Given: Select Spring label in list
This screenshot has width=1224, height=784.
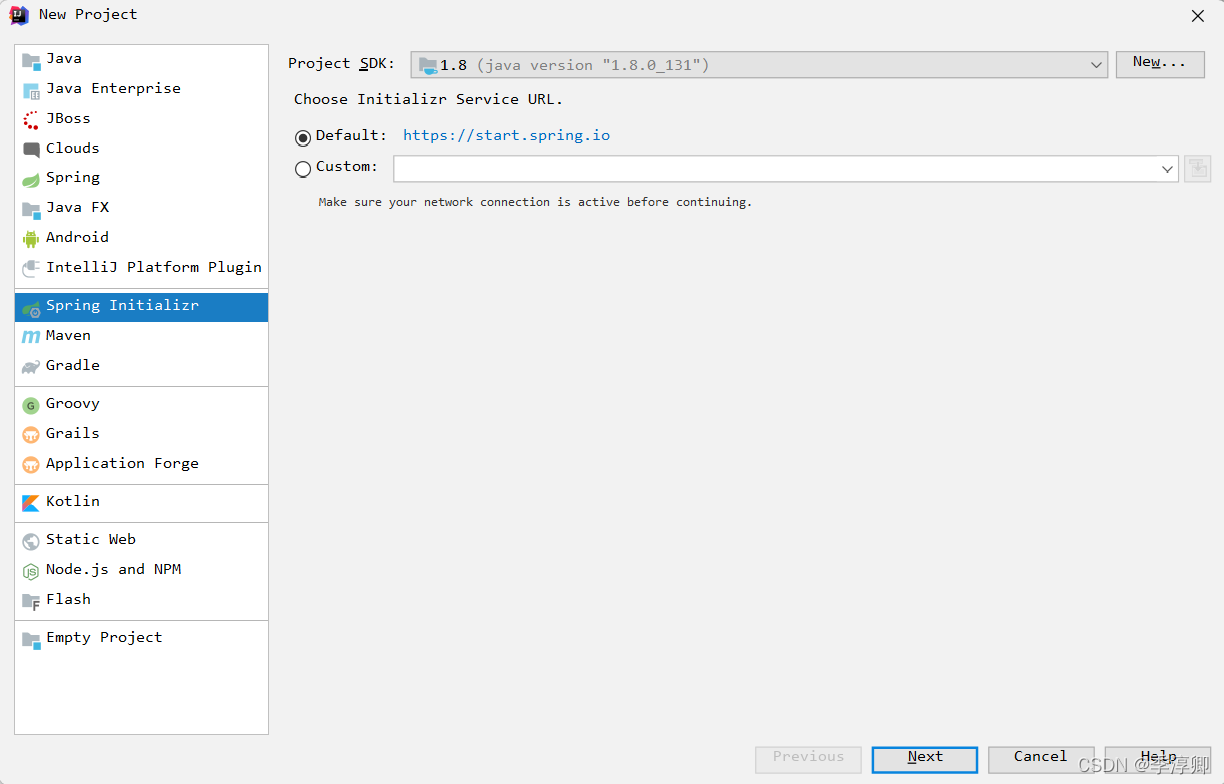Looking at the screenshot, I should (73, 178).
